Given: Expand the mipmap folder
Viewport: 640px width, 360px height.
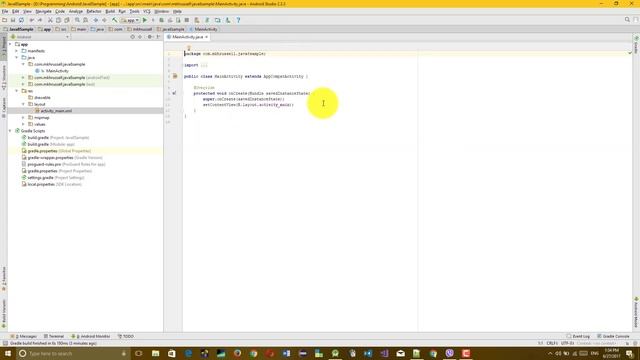Looking at the screenshot, I should pyautogui.click(x=23, y=118).
